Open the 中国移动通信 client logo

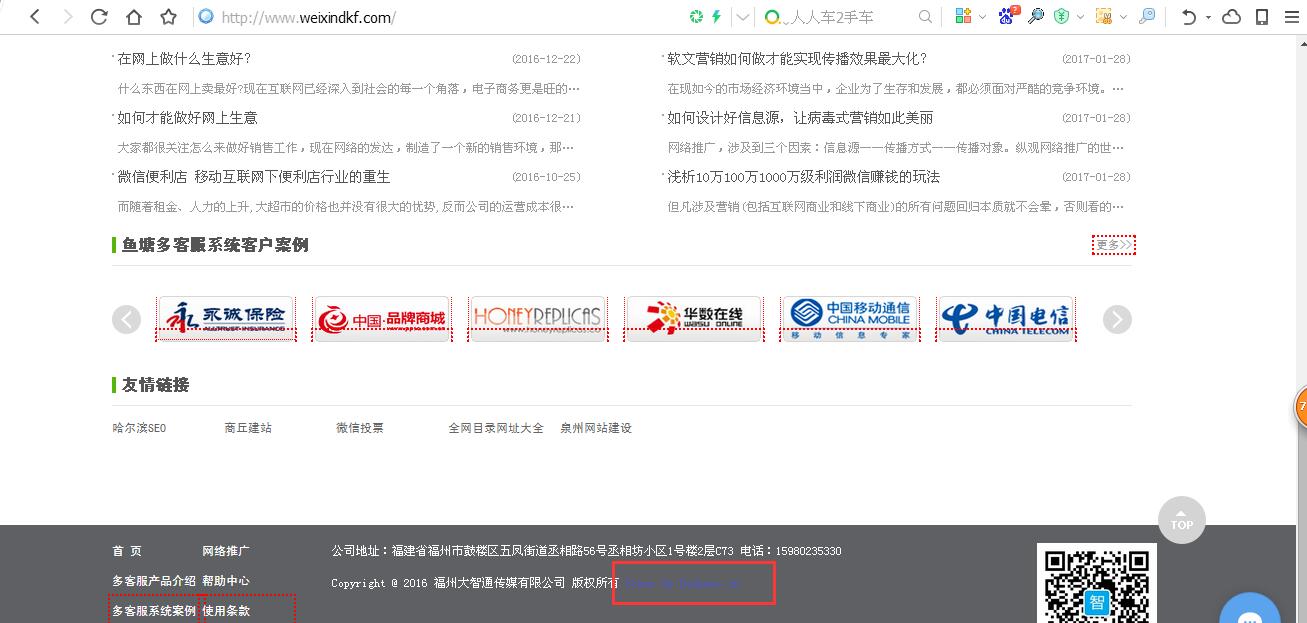[850, 319]
